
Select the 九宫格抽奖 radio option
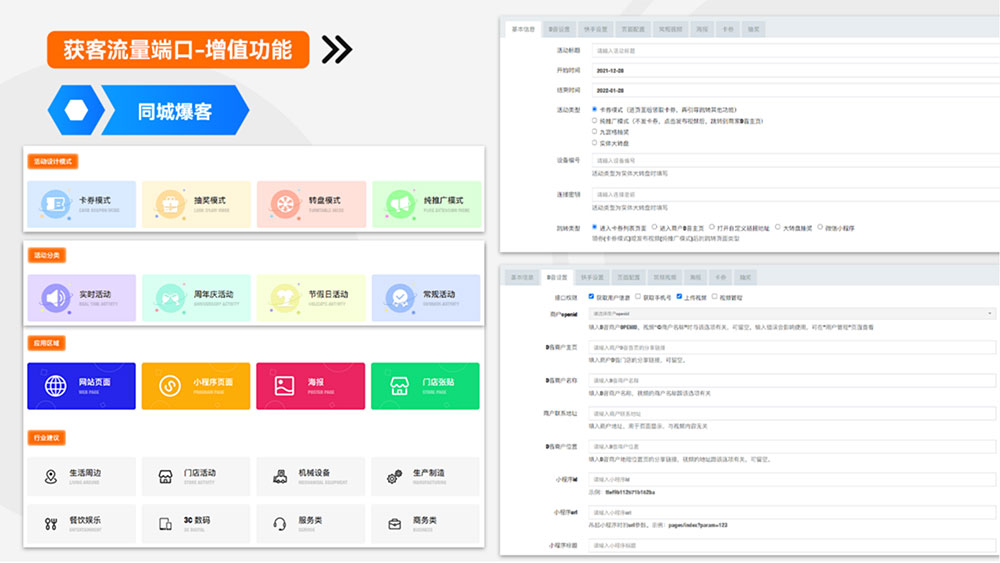[595, 131]
